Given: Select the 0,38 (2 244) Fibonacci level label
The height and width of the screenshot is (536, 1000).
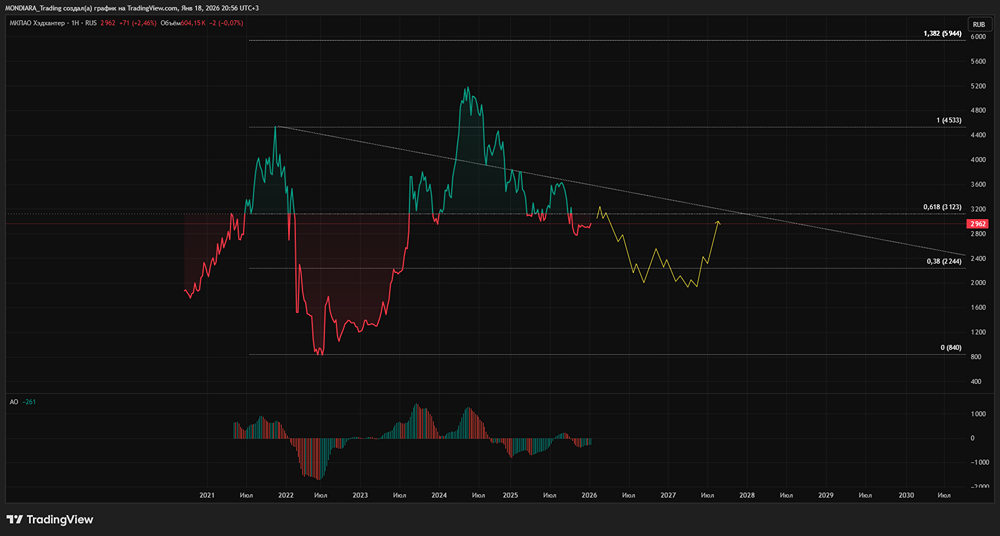Looking at the screenshot, I should point(944,261).
